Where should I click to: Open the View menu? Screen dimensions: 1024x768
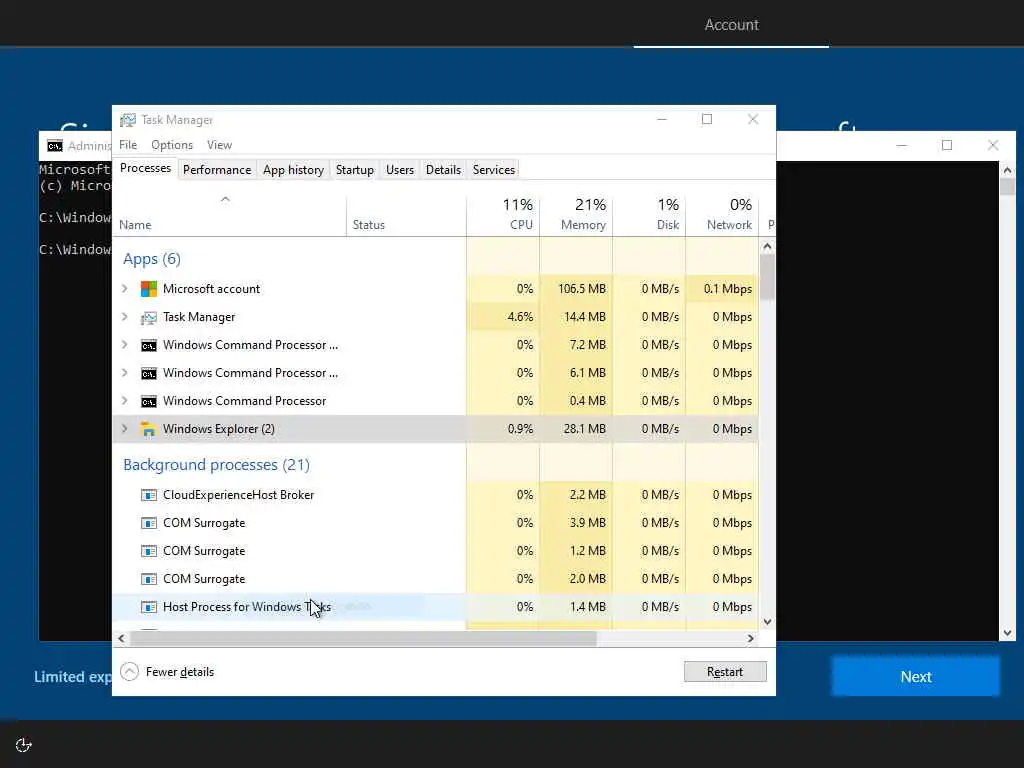pos(219,145)
